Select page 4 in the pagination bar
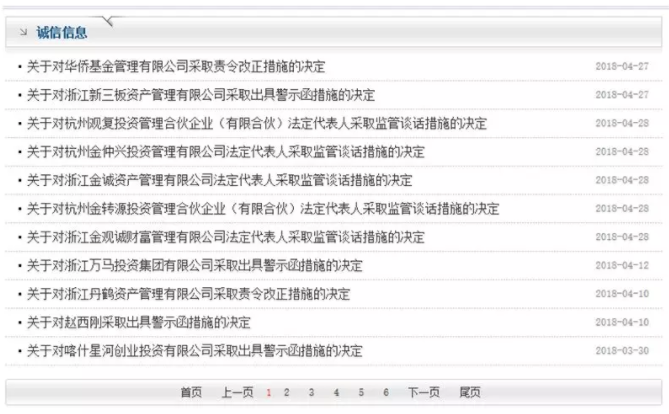Image resolution: width=669 pixels, height=414 pixels. [336, 393]
